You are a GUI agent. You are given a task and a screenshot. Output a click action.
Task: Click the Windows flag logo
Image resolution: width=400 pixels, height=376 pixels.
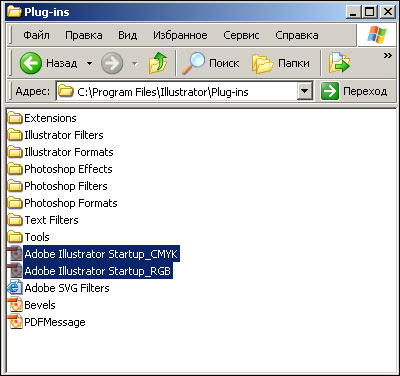click(377, 34)
